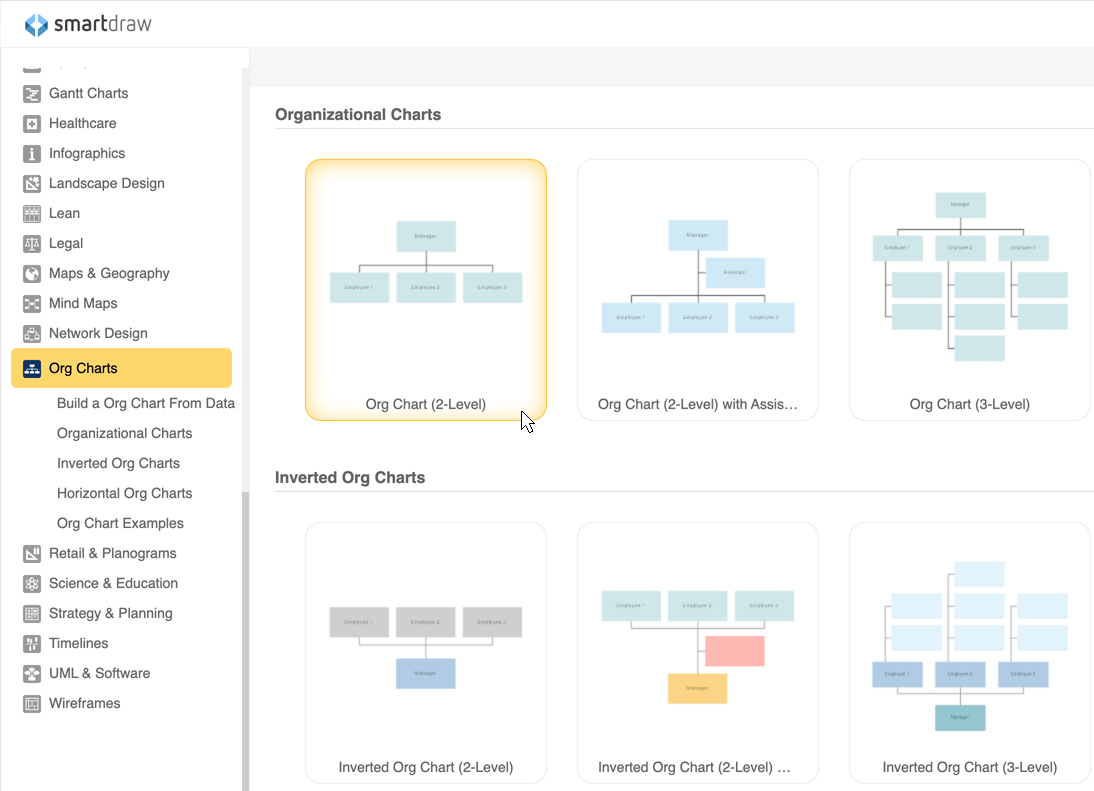Select the Org Charts icon in sidebar
Screen dimensions: 1094x791
(31, 368)
